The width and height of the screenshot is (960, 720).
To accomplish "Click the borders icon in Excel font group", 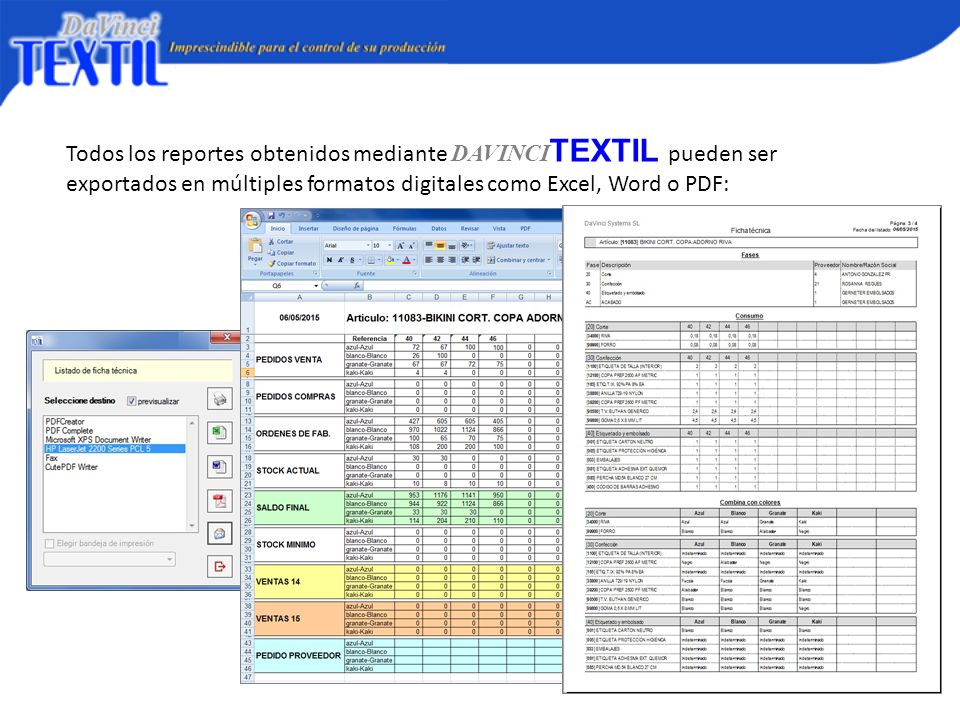I will point(371,260).
